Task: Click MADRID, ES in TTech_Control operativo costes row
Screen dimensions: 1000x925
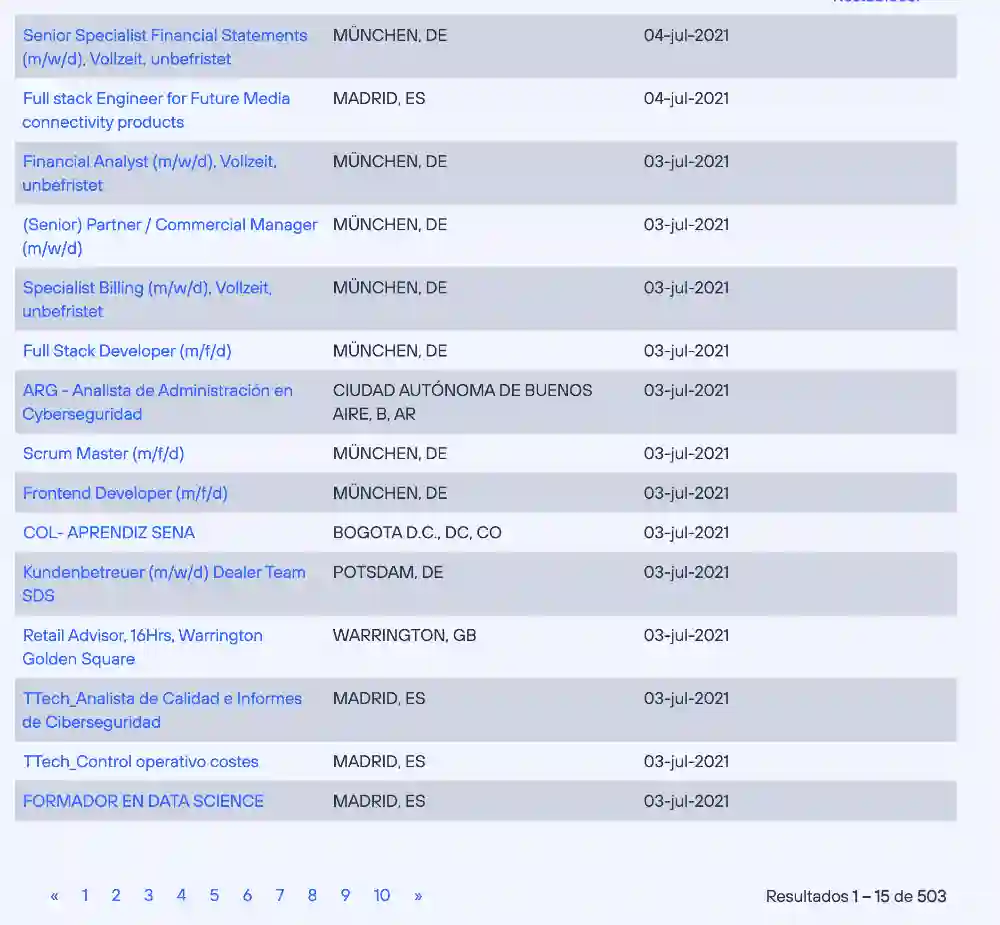Action: coord(379,762)
